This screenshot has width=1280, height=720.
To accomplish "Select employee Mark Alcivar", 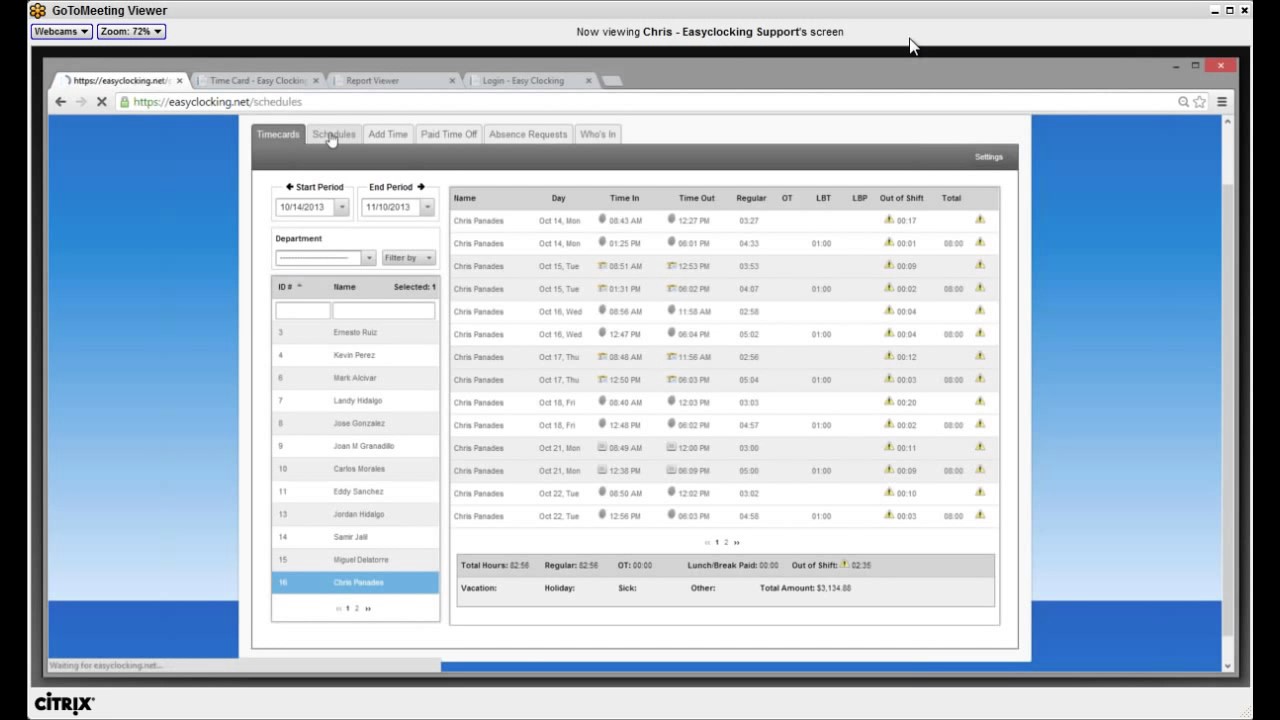I will point(355,378).
